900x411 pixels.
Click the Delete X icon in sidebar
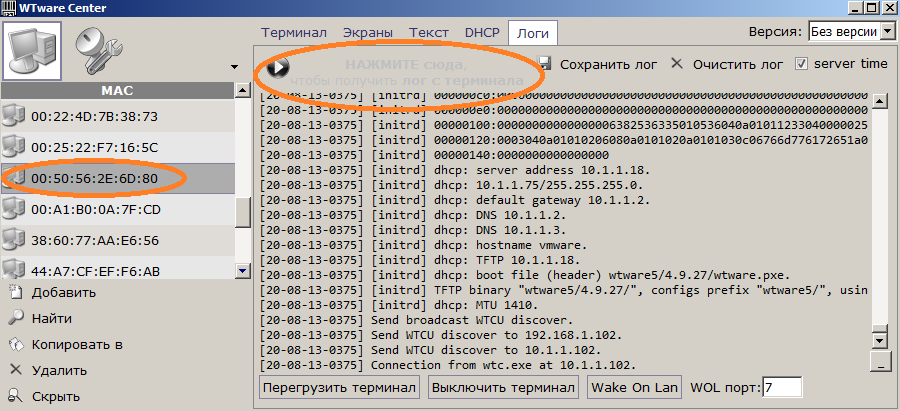click(15, 370)
